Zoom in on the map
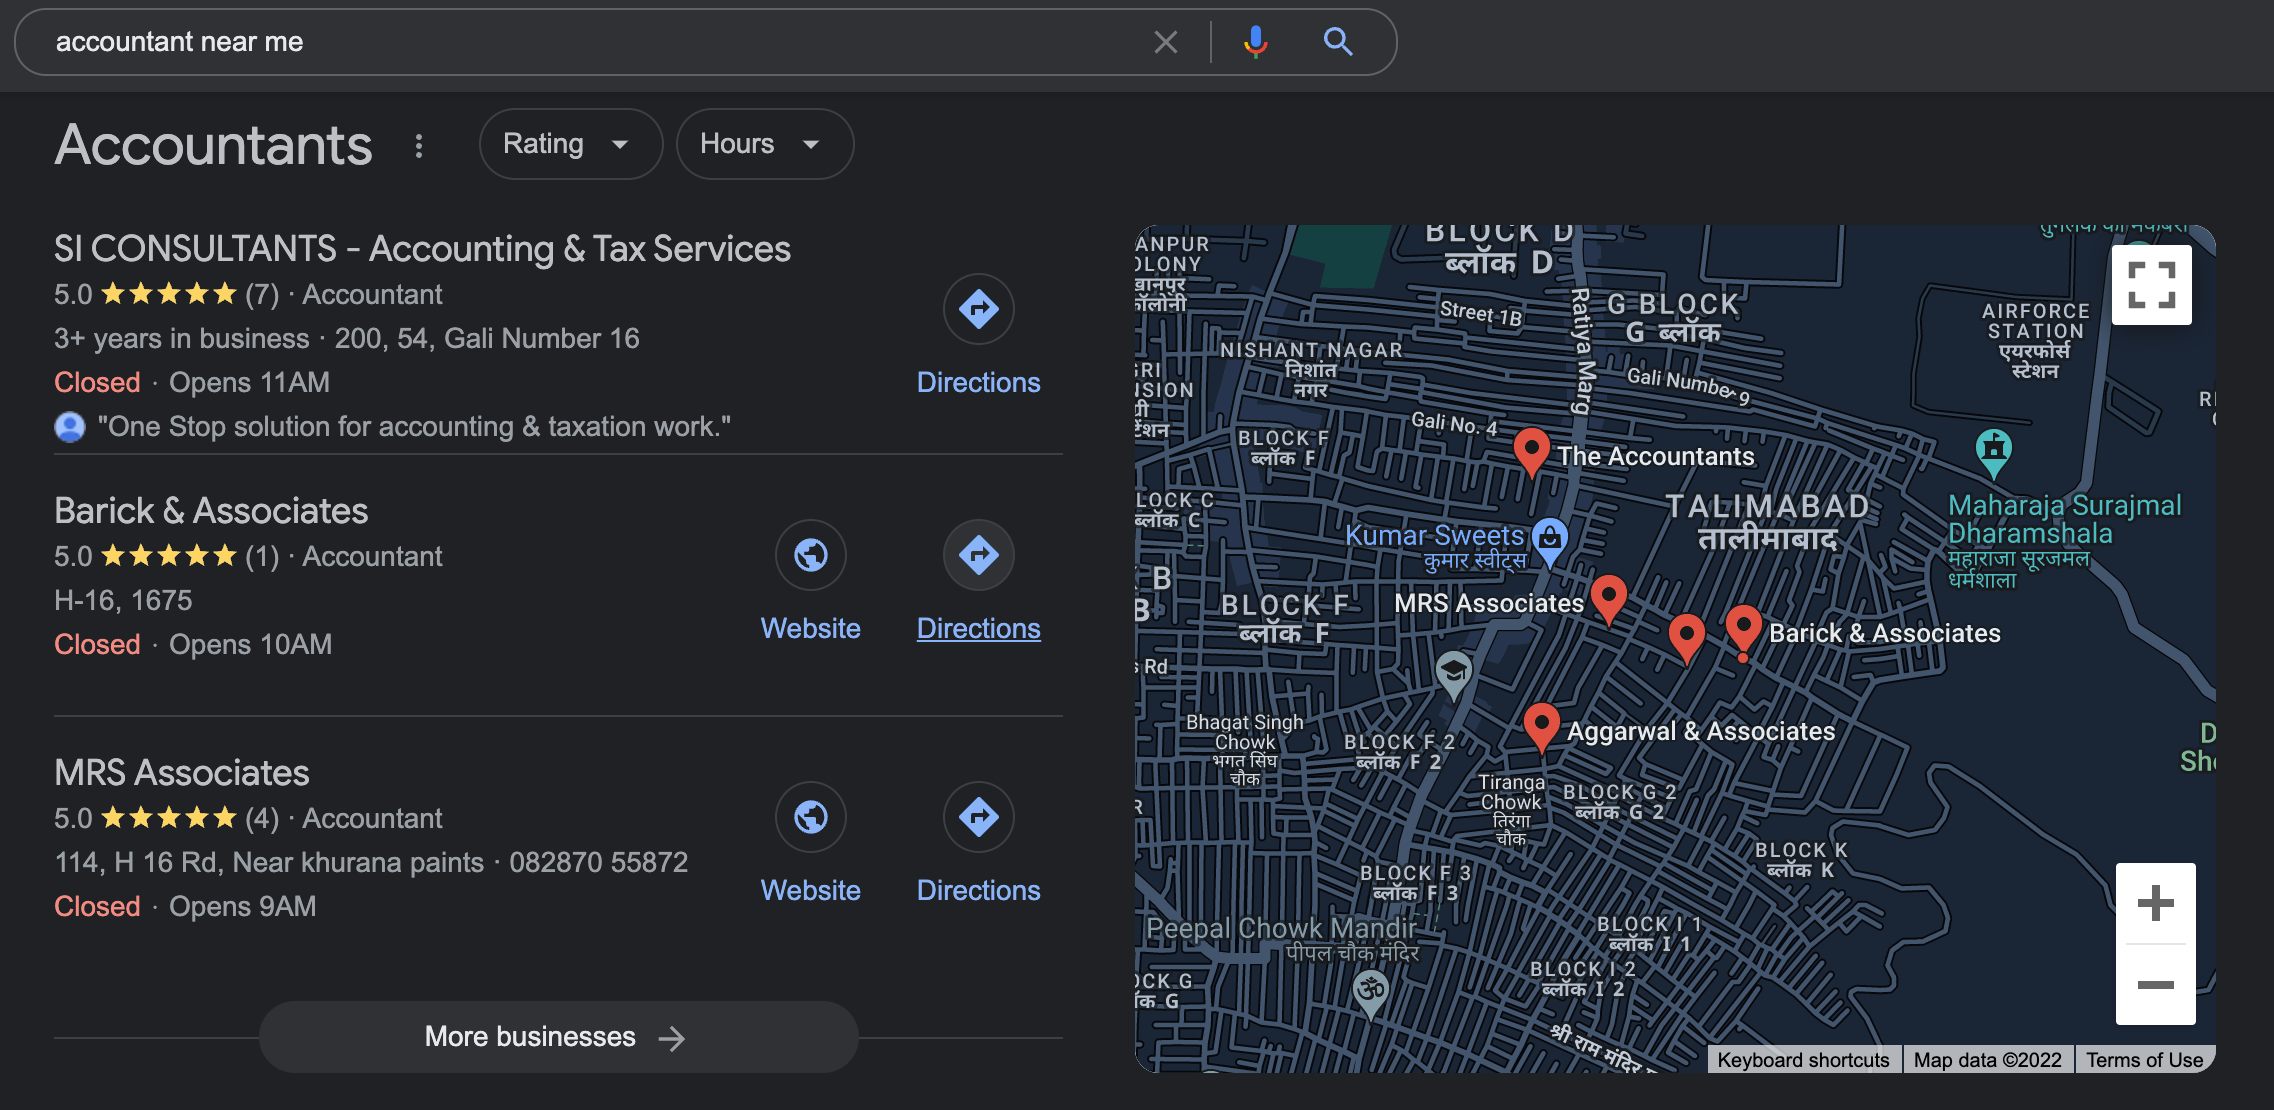This screenshot has width=2274, height=1110. (2155, 903)
